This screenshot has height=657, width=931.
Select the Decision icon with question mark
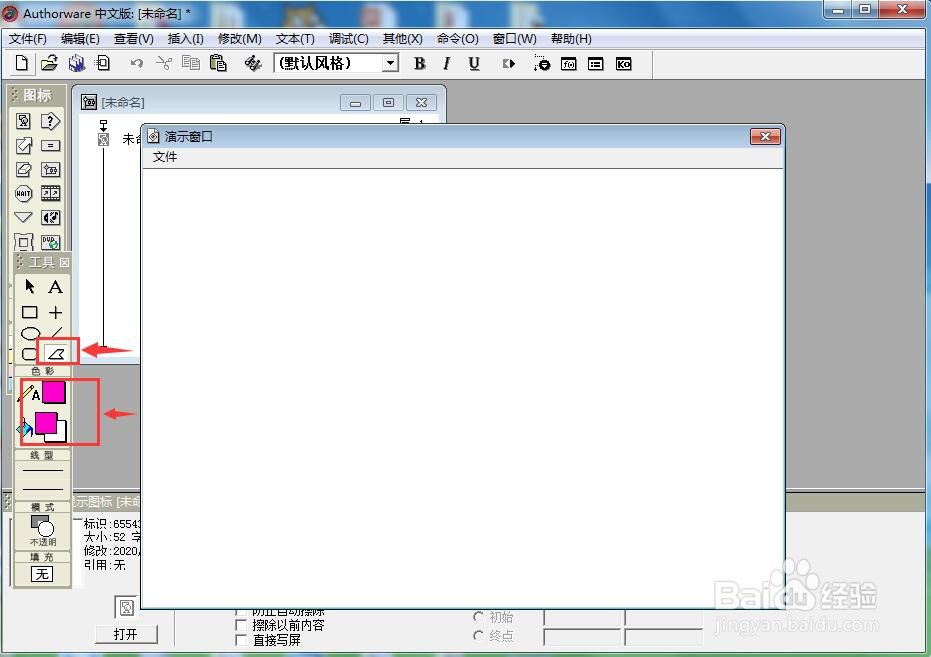click(x=50, y=121)
